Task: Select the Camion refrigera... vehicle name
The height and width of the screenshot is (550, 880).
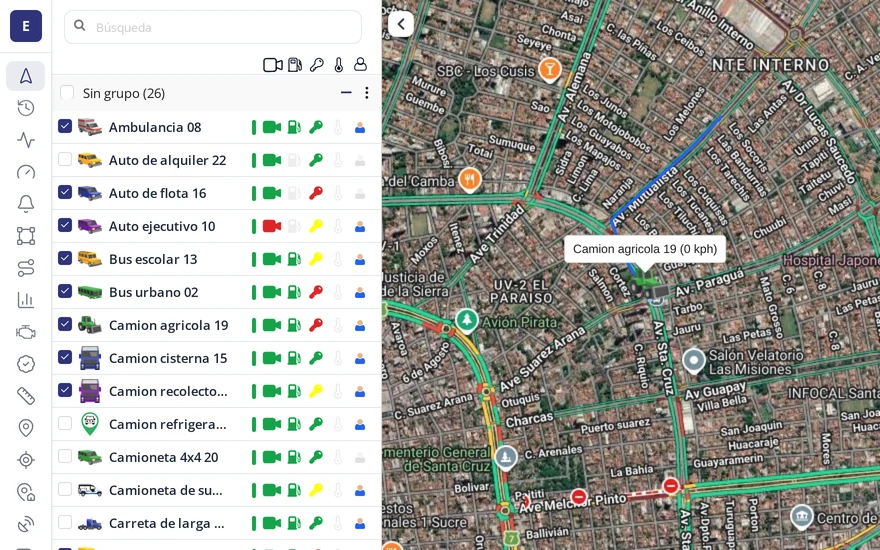Action: 167,424
